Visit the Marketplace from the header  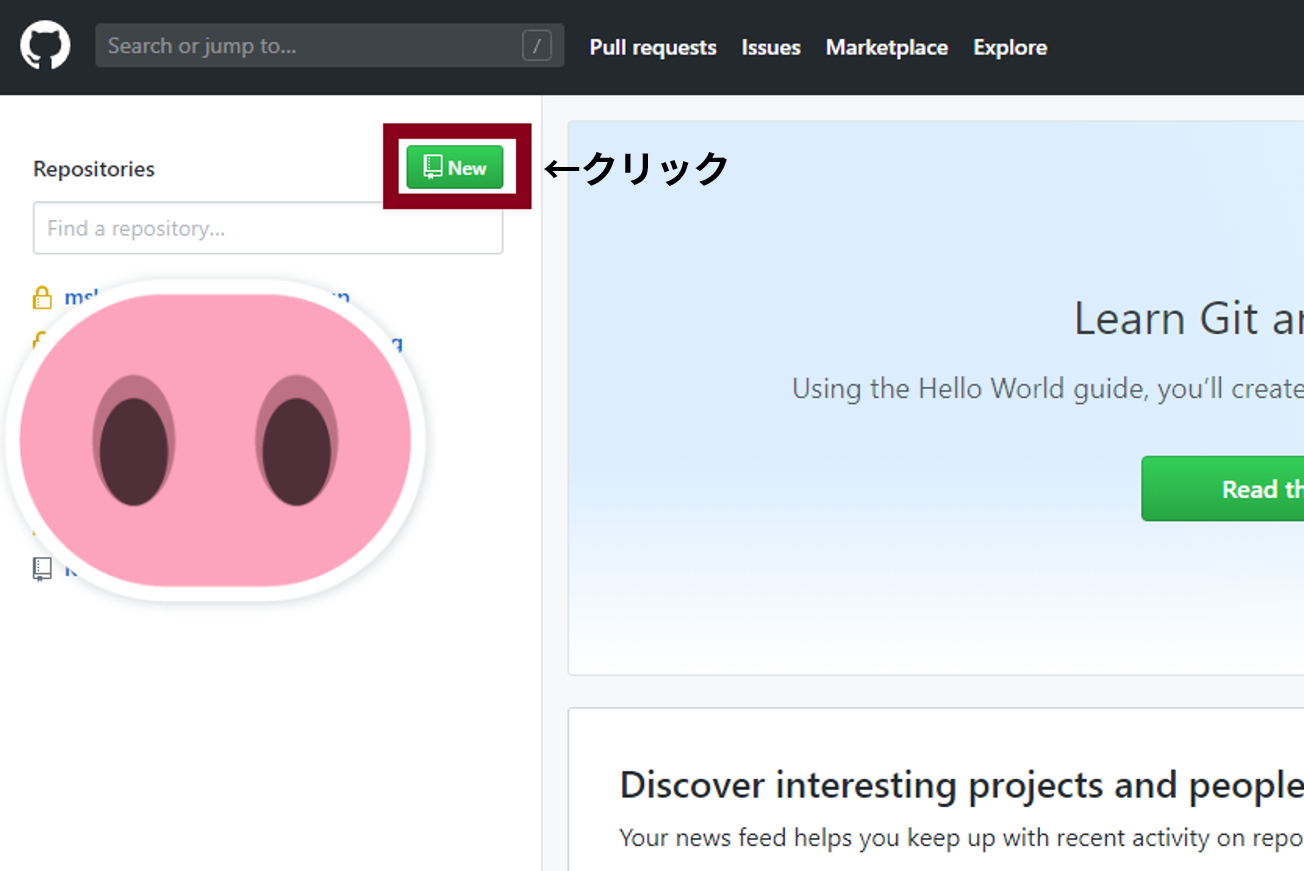coord(886,47)
